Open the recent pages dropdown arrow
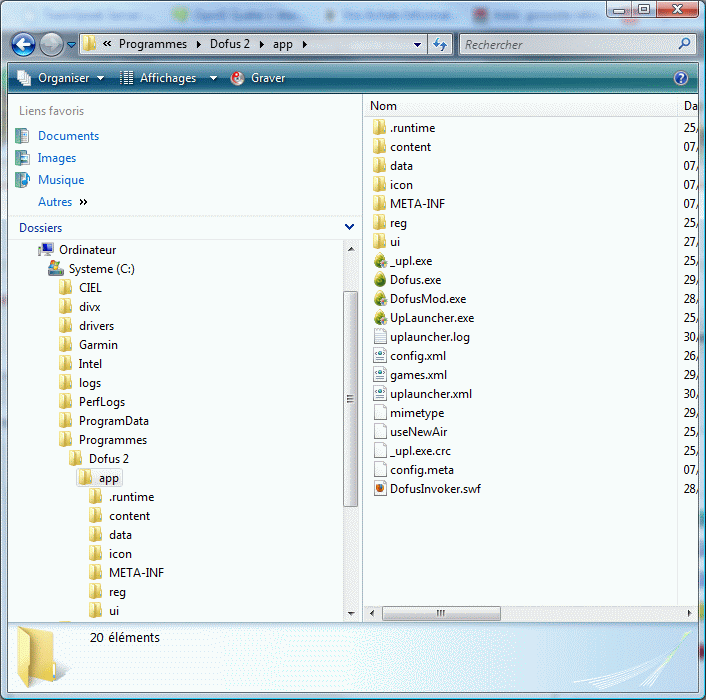This screenshot has width=706, height=700. click(x=71, y=45)
